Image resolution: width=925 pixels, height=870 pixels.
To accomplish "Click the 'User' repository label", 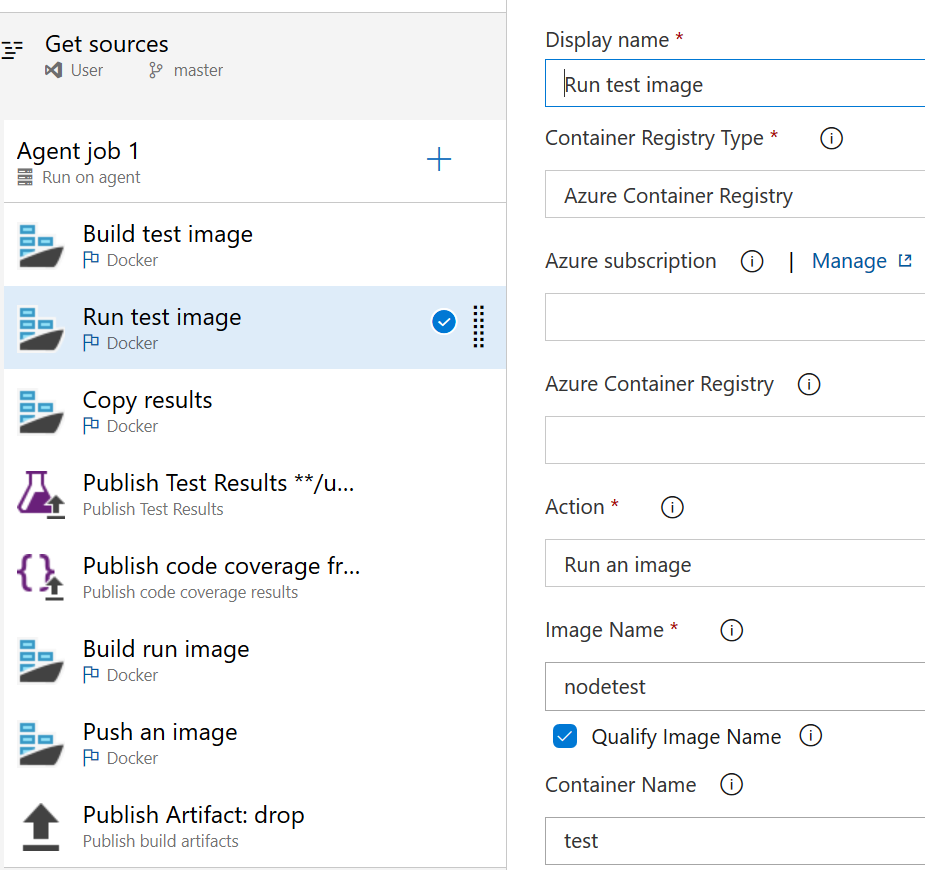I will (87, 70).
